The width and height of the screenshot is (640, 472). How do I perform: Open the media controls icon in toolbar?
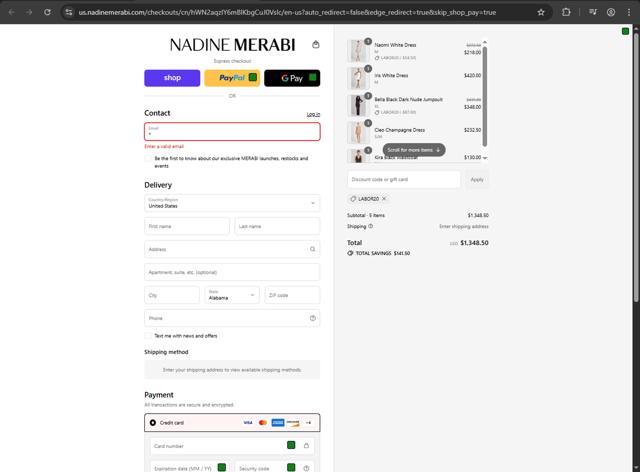(x=593, y=12)
